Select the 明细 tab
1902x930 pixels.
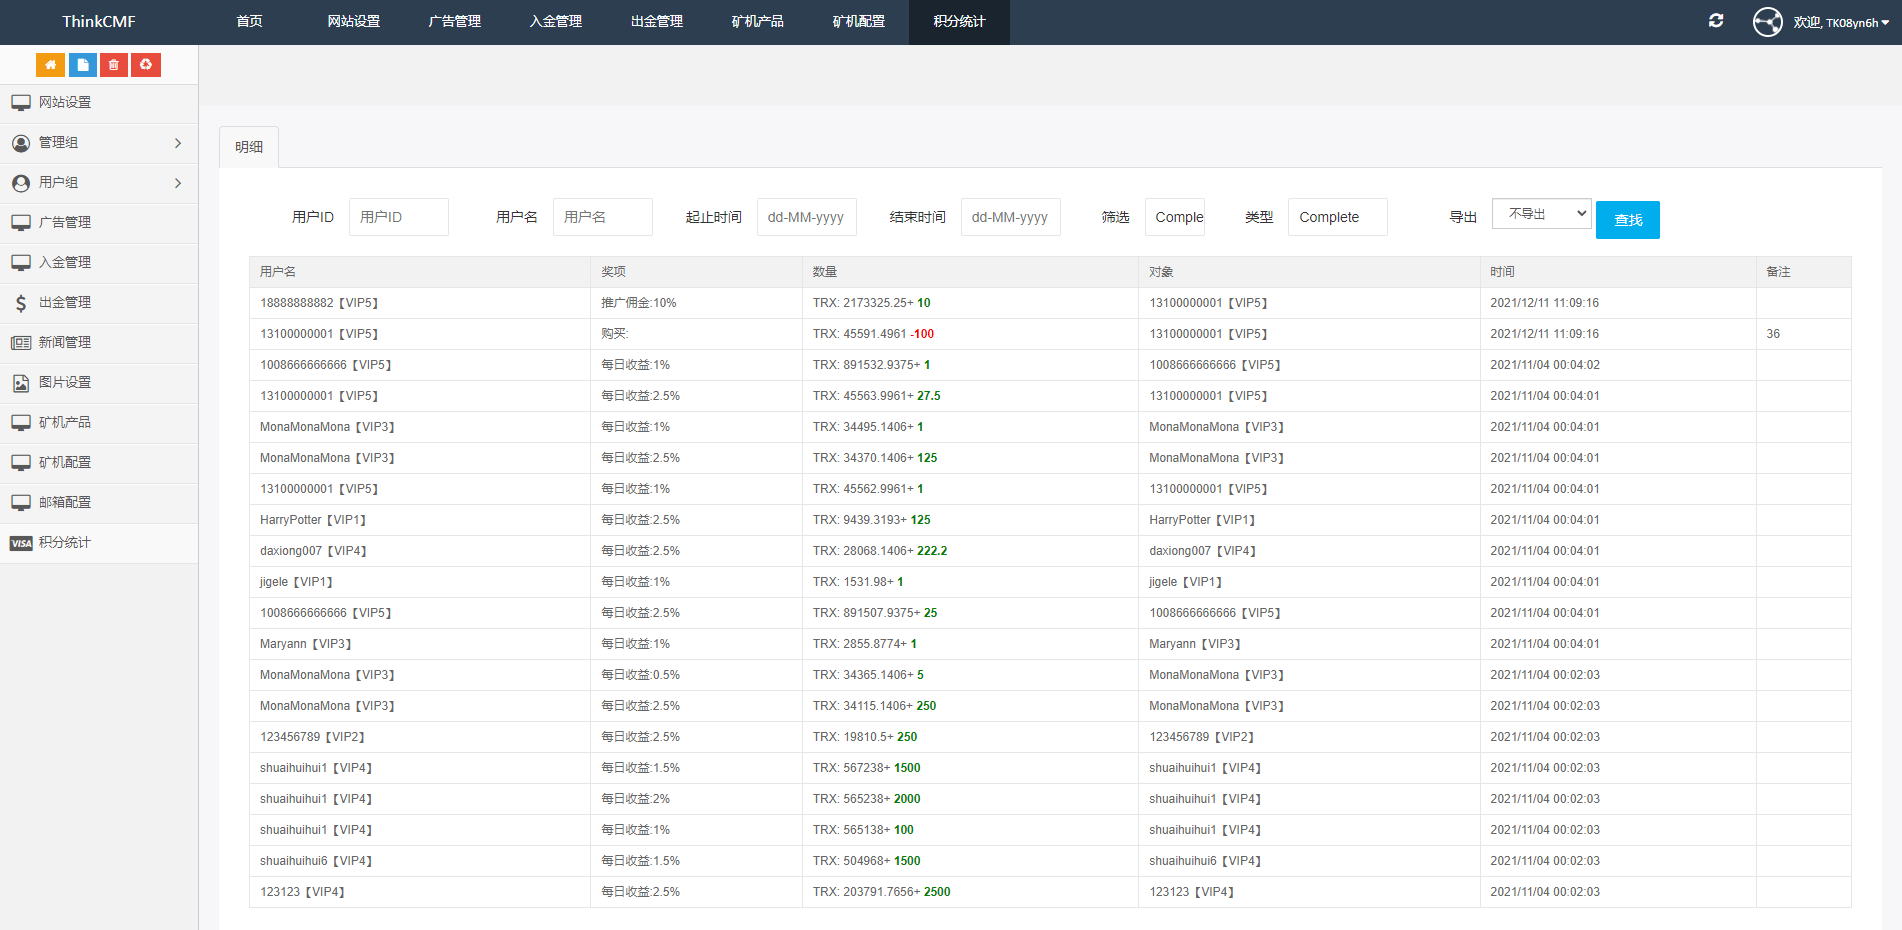pos(249,147)
